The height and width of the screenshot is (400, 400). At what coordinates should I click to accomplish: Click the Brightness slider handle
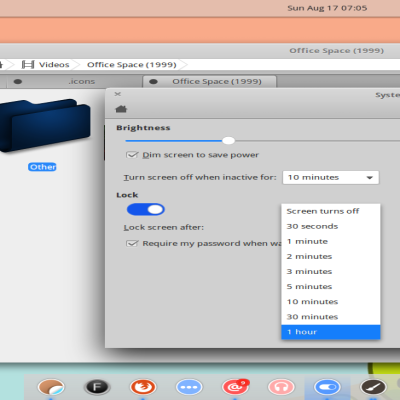228,141
